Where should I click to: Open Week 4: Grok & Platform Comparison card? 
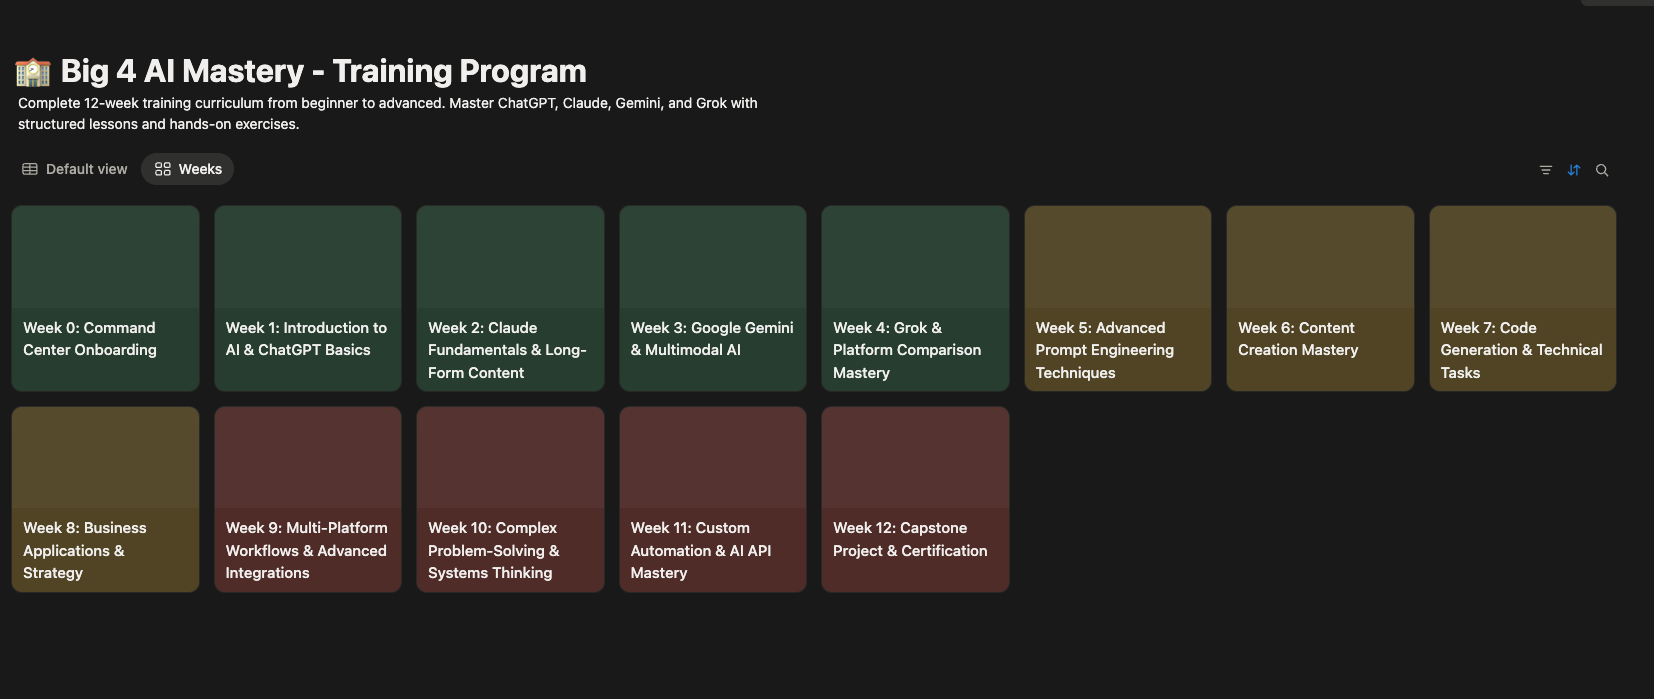point(915,298)
